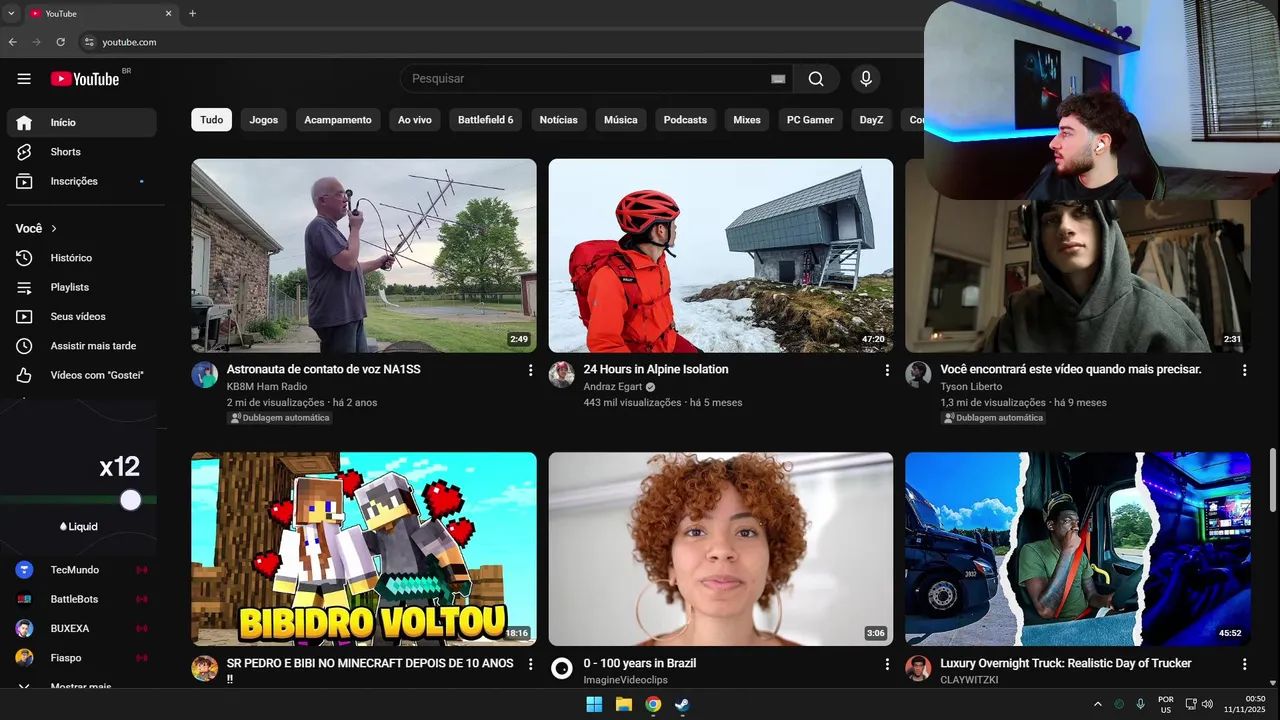Select the Battlefield 6 filter chip
The height and width of the screenshot is (720, 1280).
pos(486,120)
